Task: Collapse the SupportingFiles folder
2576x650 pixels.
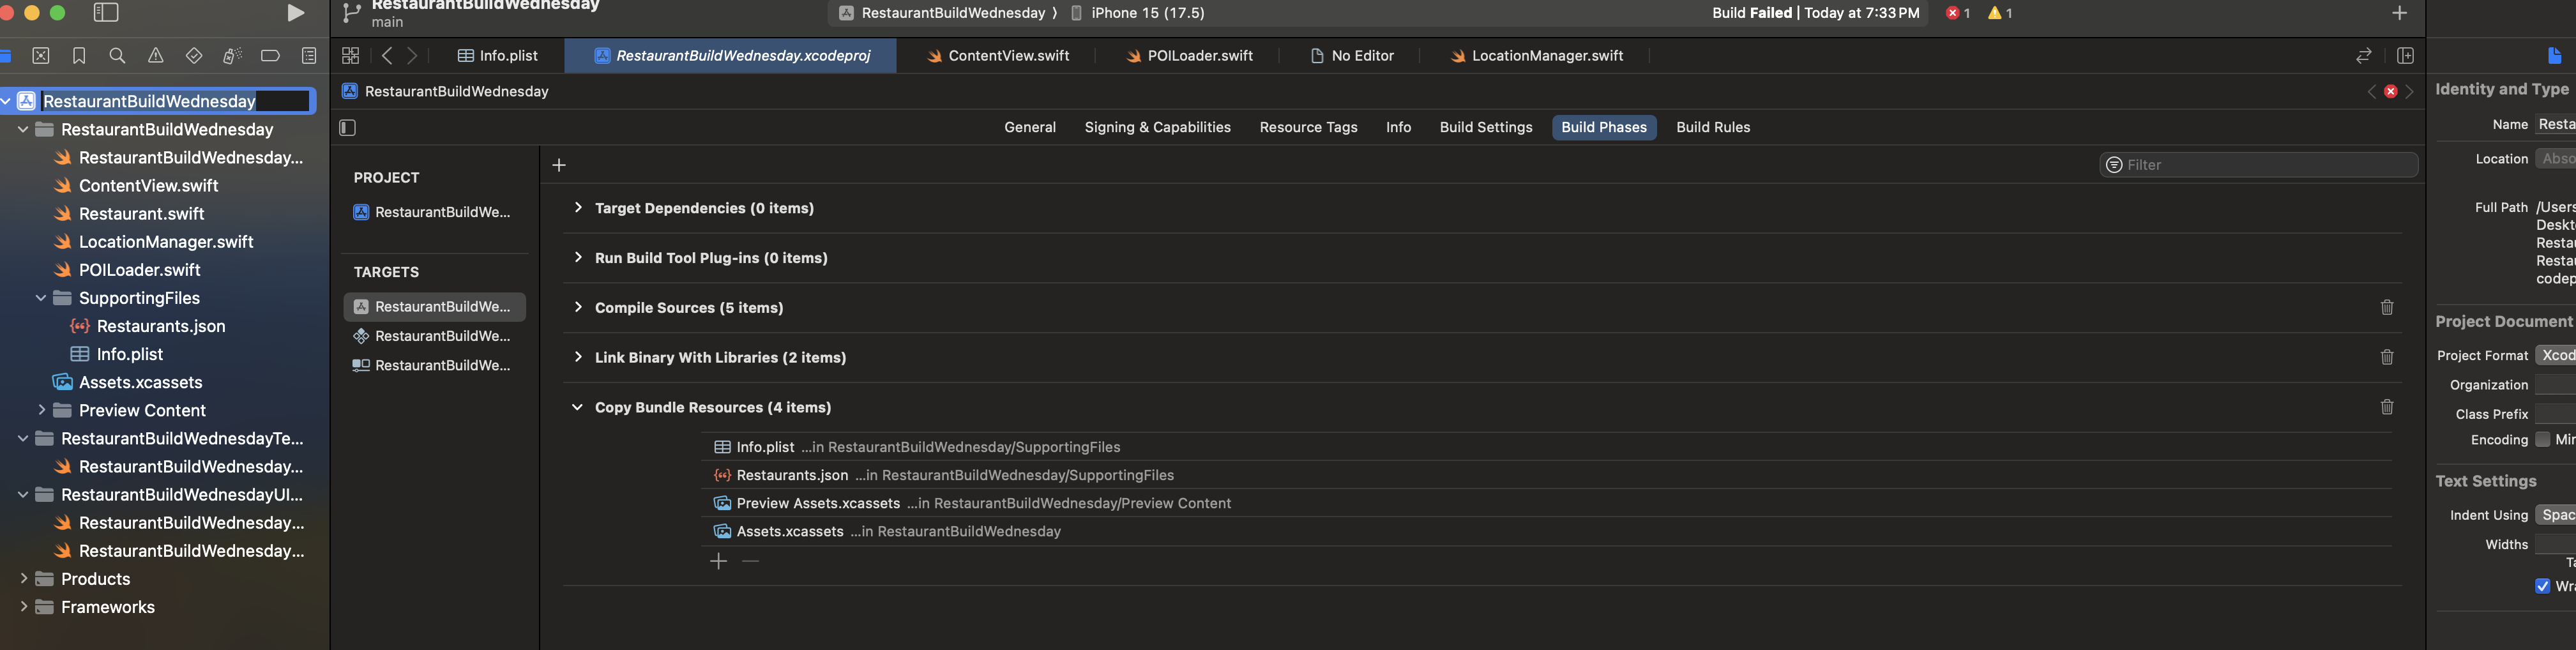Action: tap(41, 298)
